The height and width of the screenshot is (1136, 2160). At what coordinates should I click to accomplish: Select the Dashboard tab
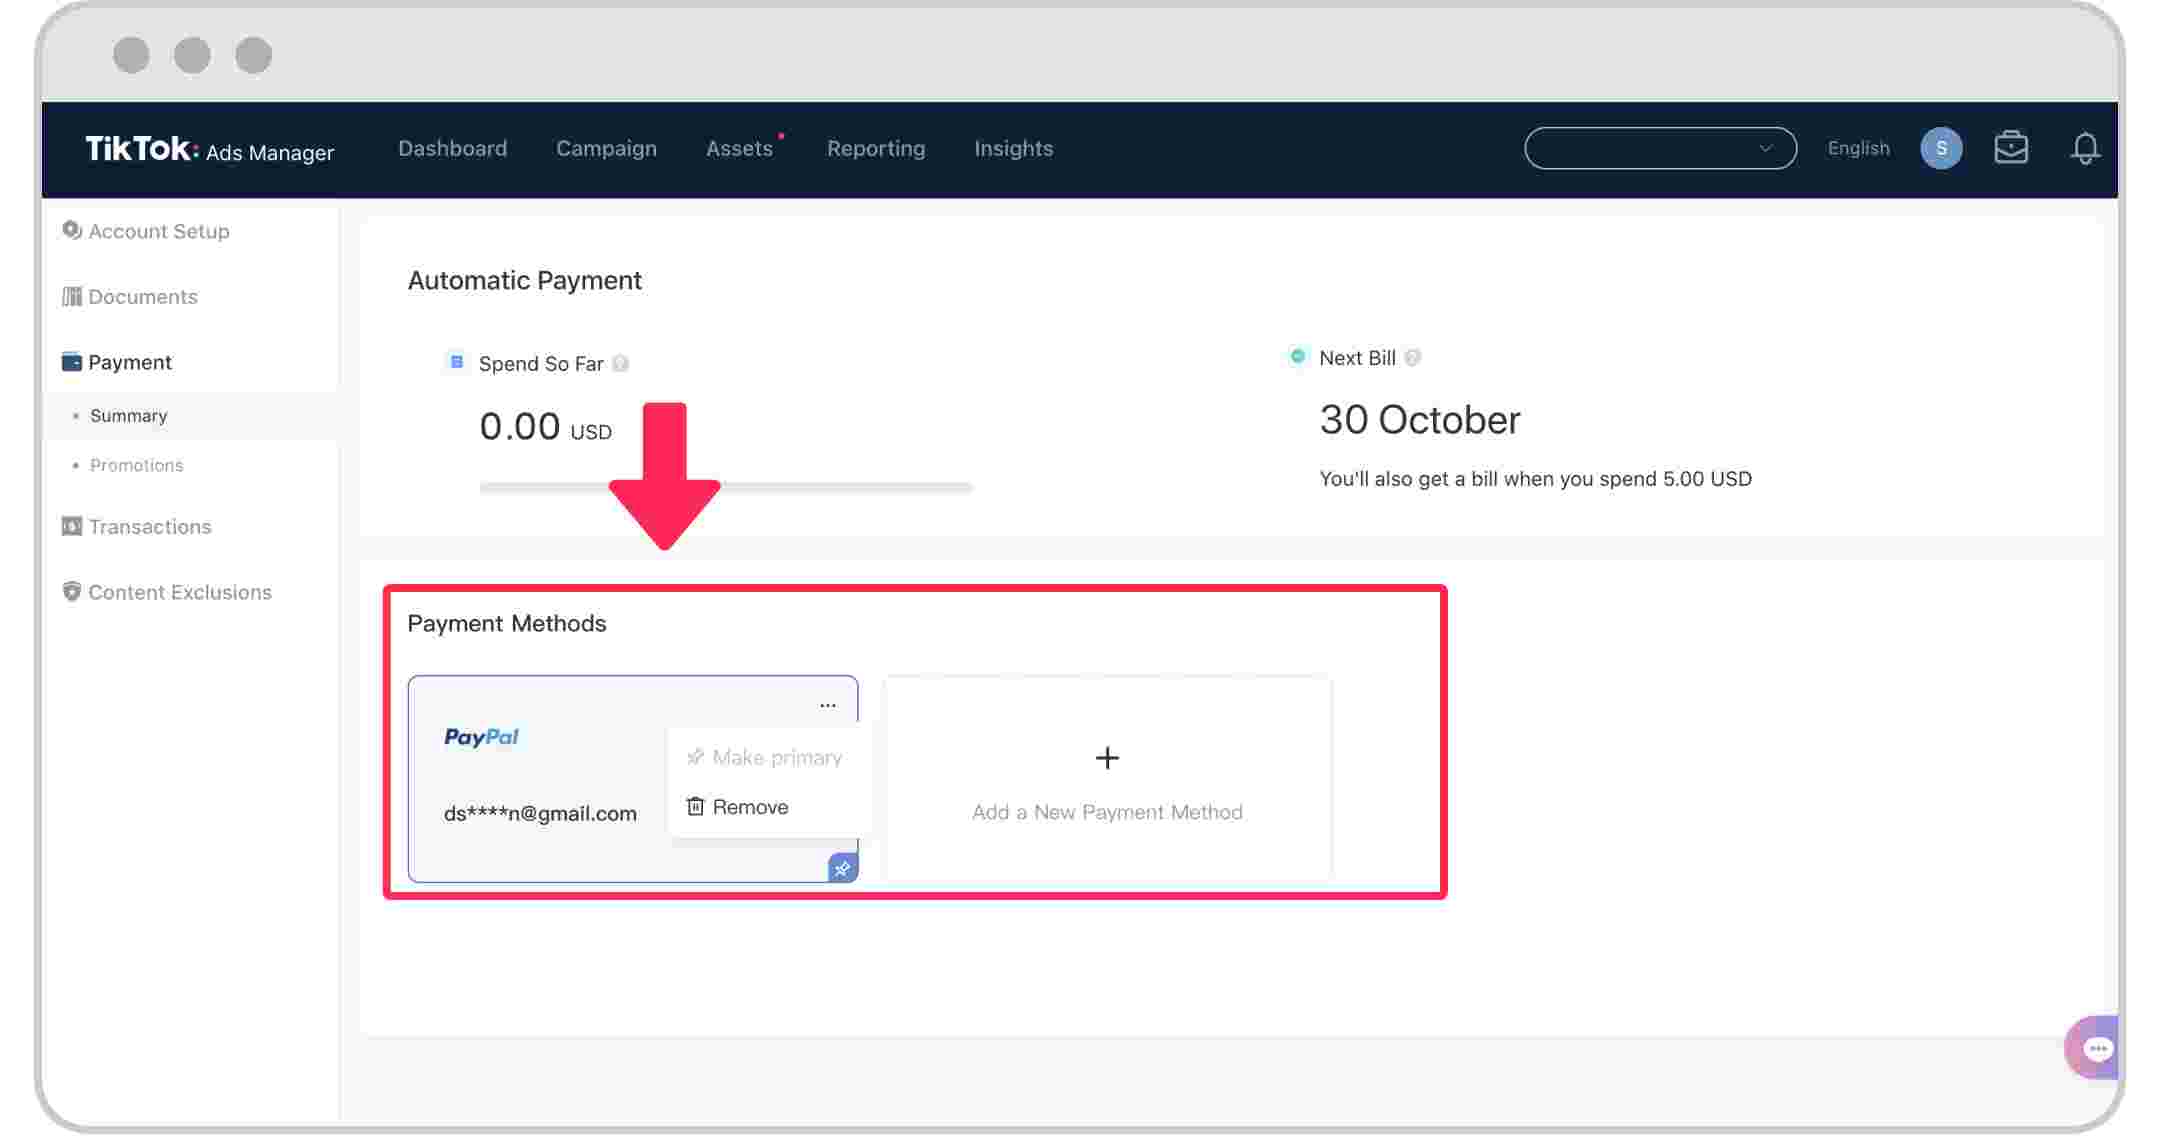coord(451,147)
